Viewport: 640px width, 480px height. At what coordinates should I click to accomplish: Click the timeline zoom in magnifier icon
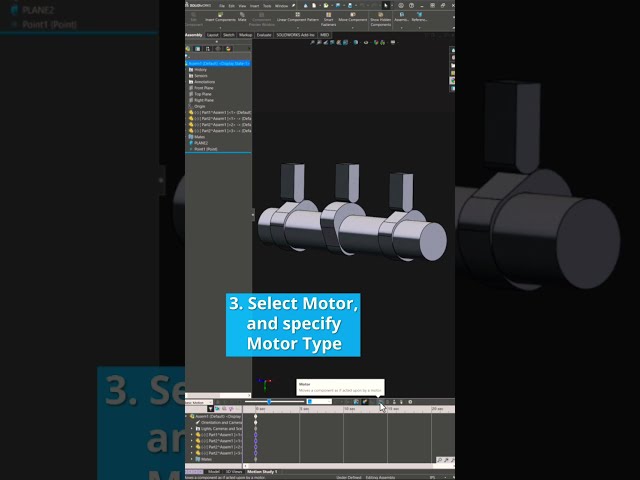click(x=446, y=460)
